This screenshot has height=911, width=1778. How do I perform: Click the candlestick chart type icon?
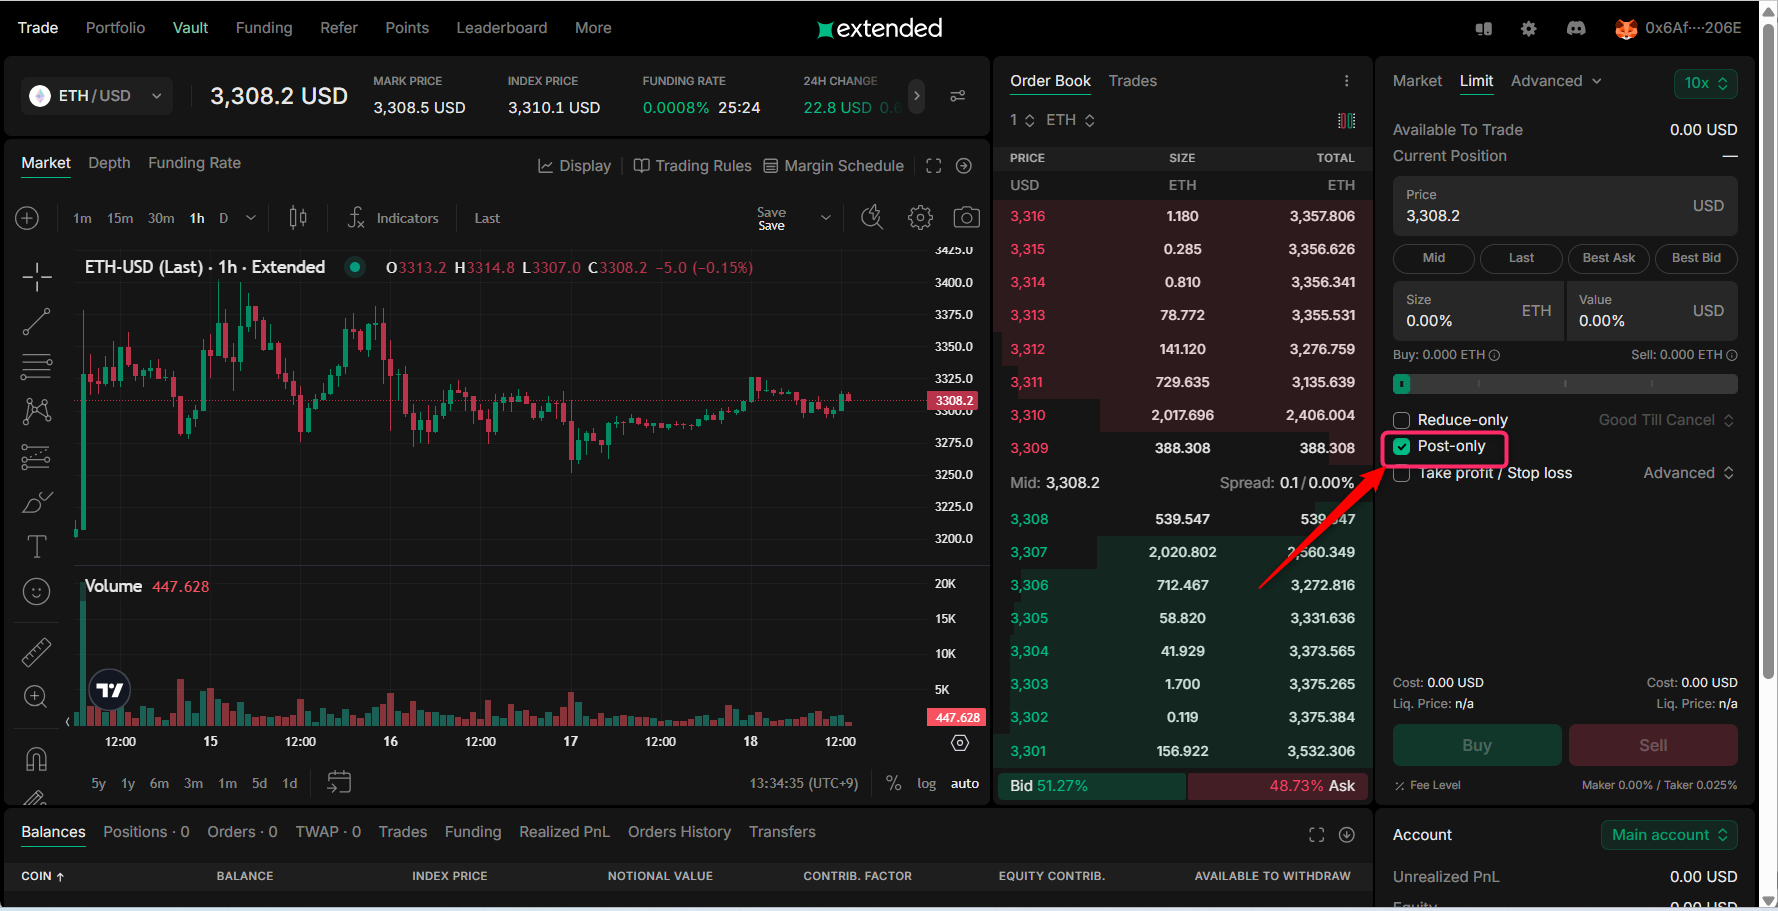pos(298,218)
